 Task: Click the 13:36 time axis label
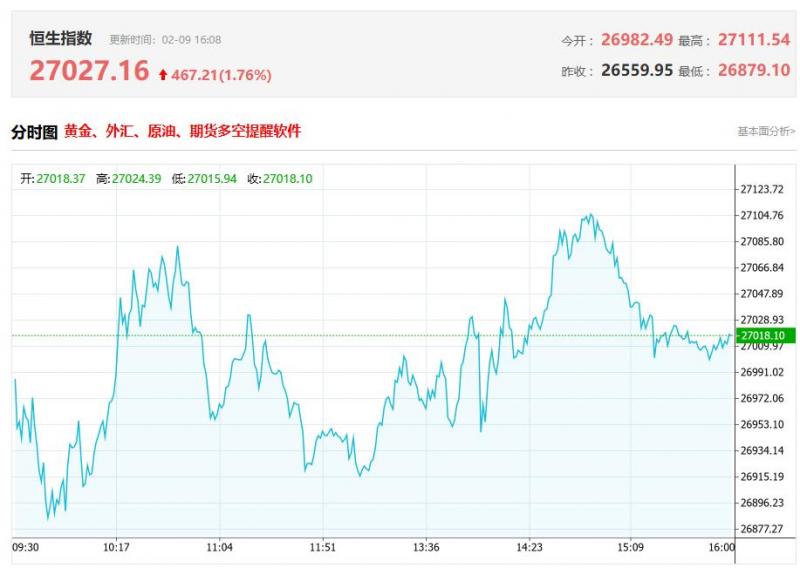pos(426,547)
